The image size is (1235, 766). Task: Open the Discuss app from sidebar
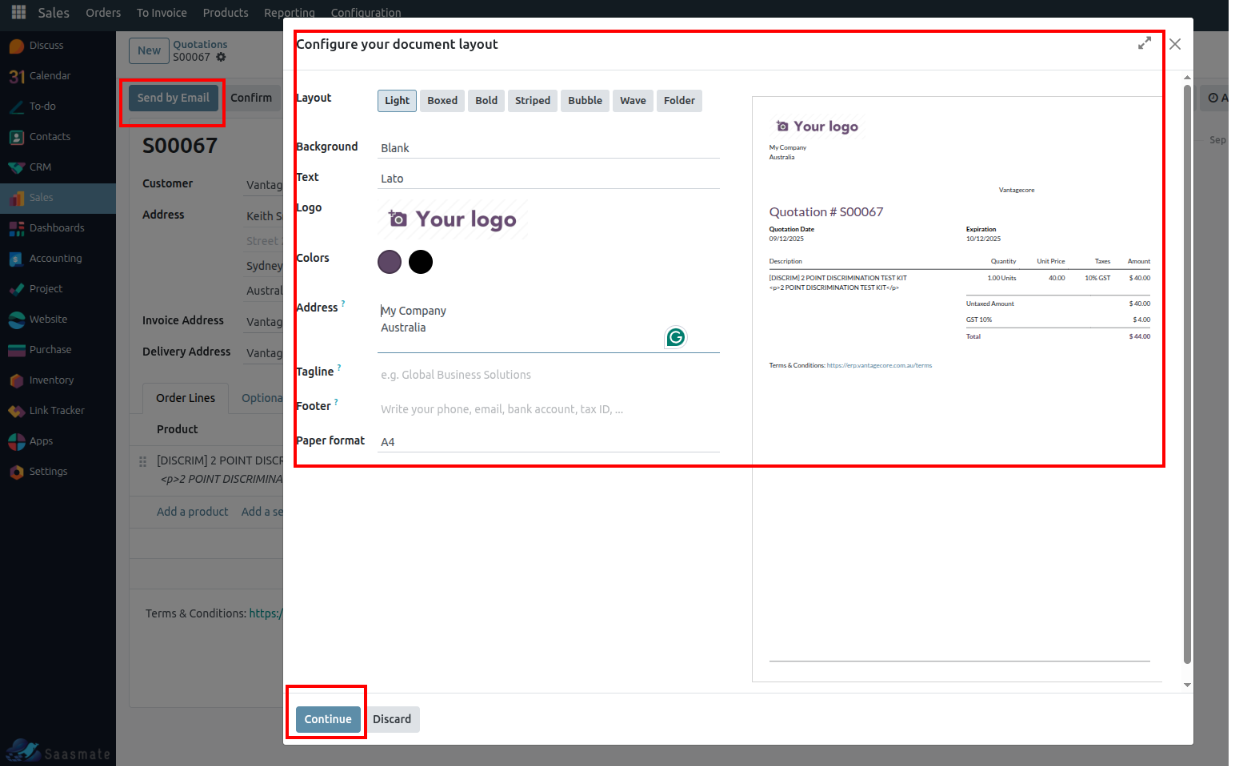[x=17, y=46]
